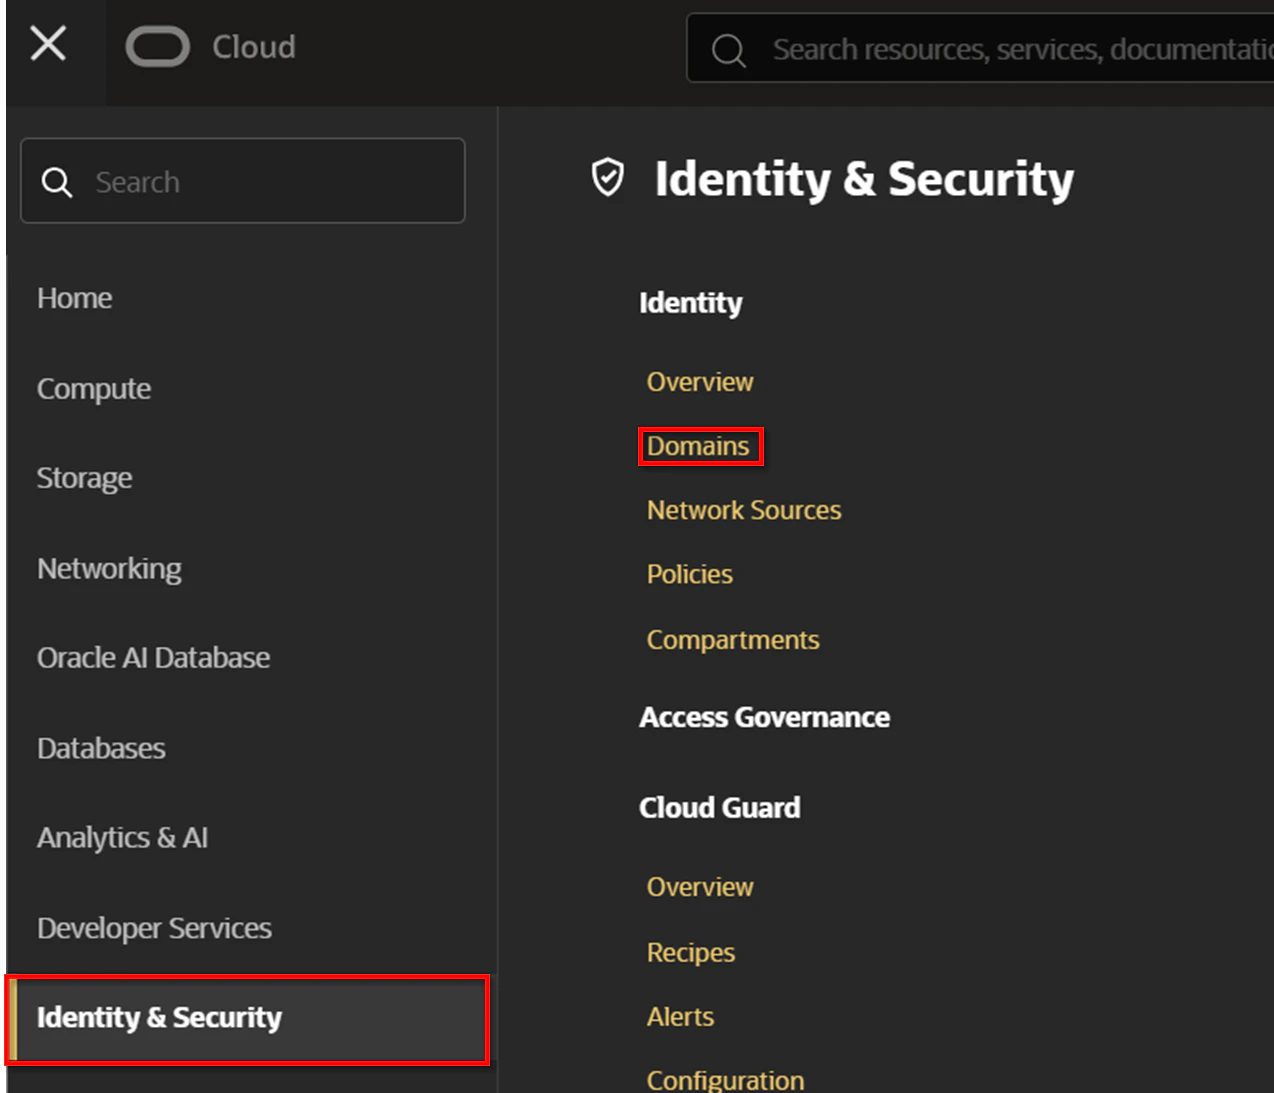Image resolution: width=1274 pixels, height=1093 pixels.
Task: Select Storage in the navigation menu
Action: [84, 478]
